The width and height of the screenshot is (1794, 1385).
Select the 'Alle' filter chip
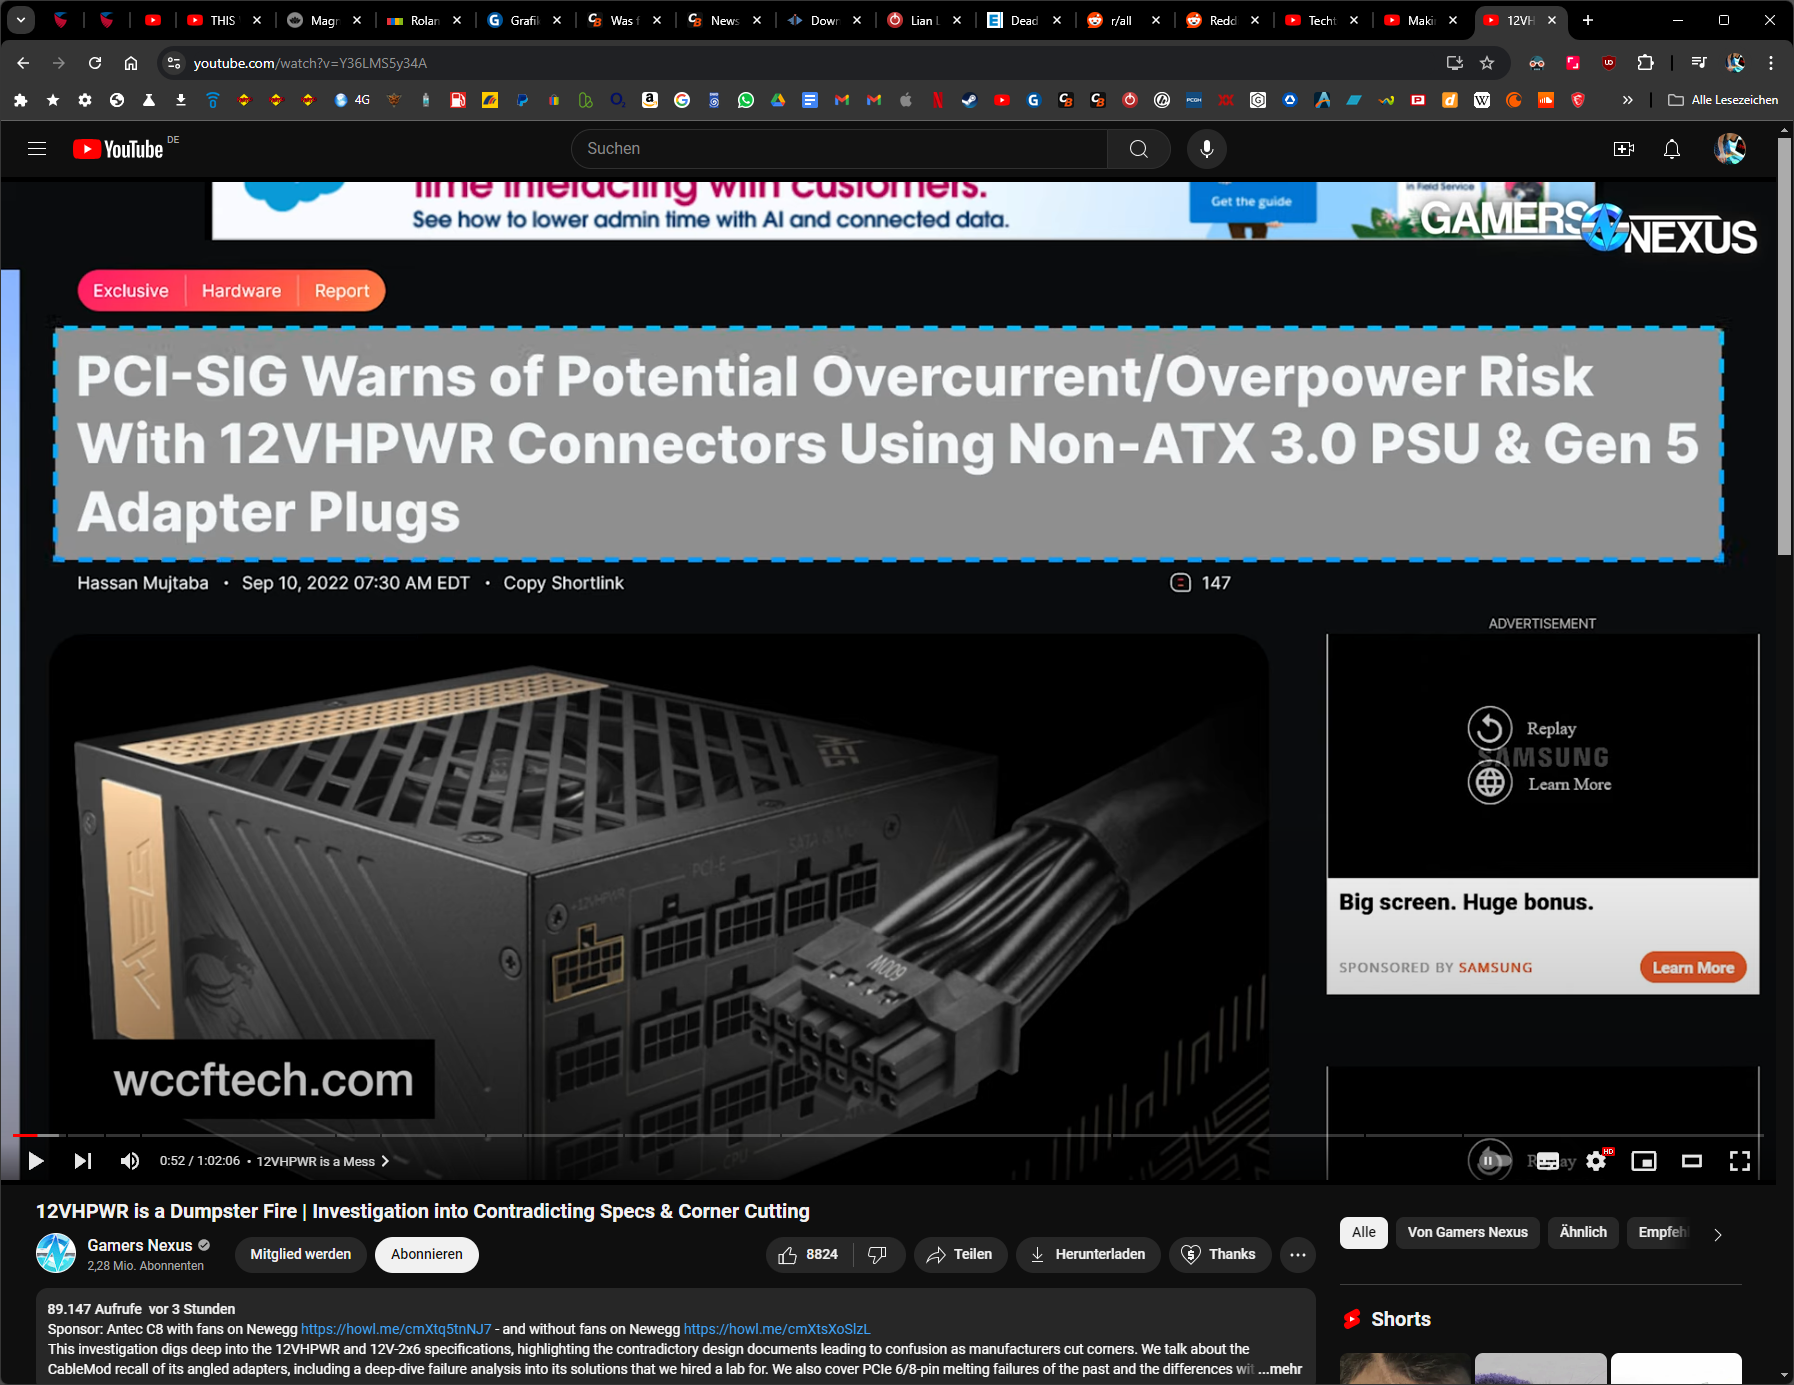coord(1364,1232)
